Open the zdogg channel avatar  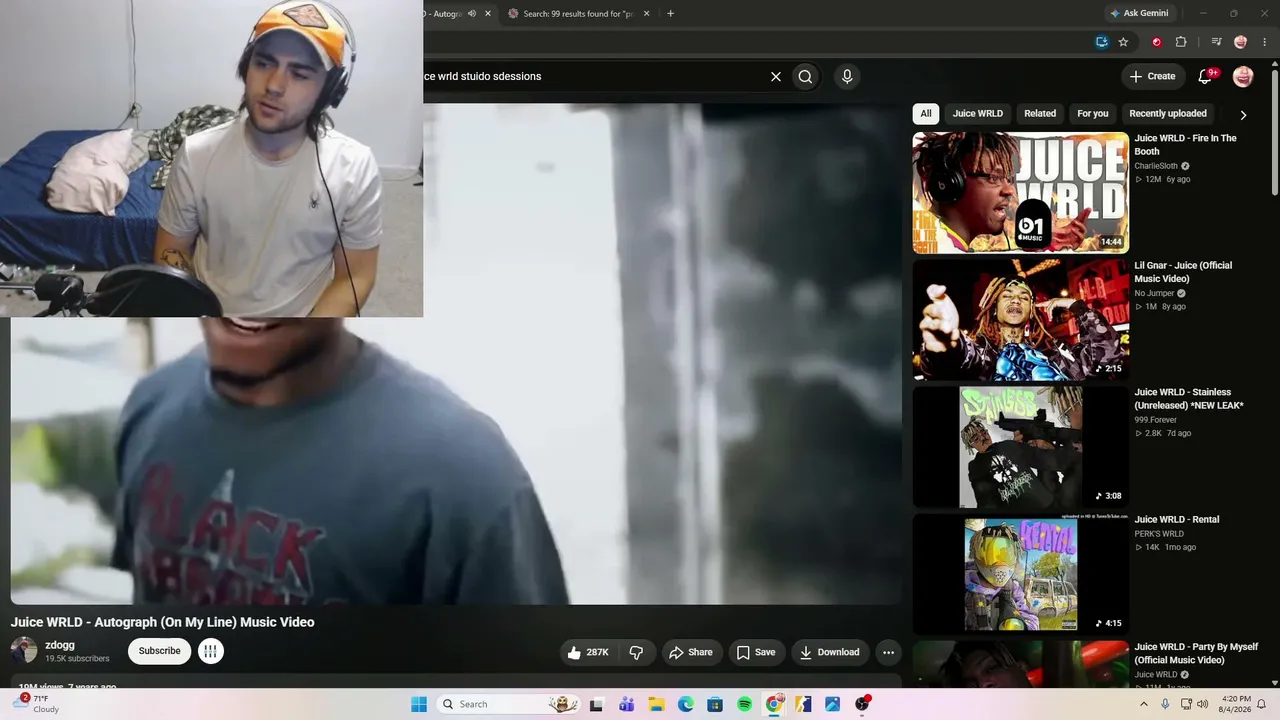[24, 651]
